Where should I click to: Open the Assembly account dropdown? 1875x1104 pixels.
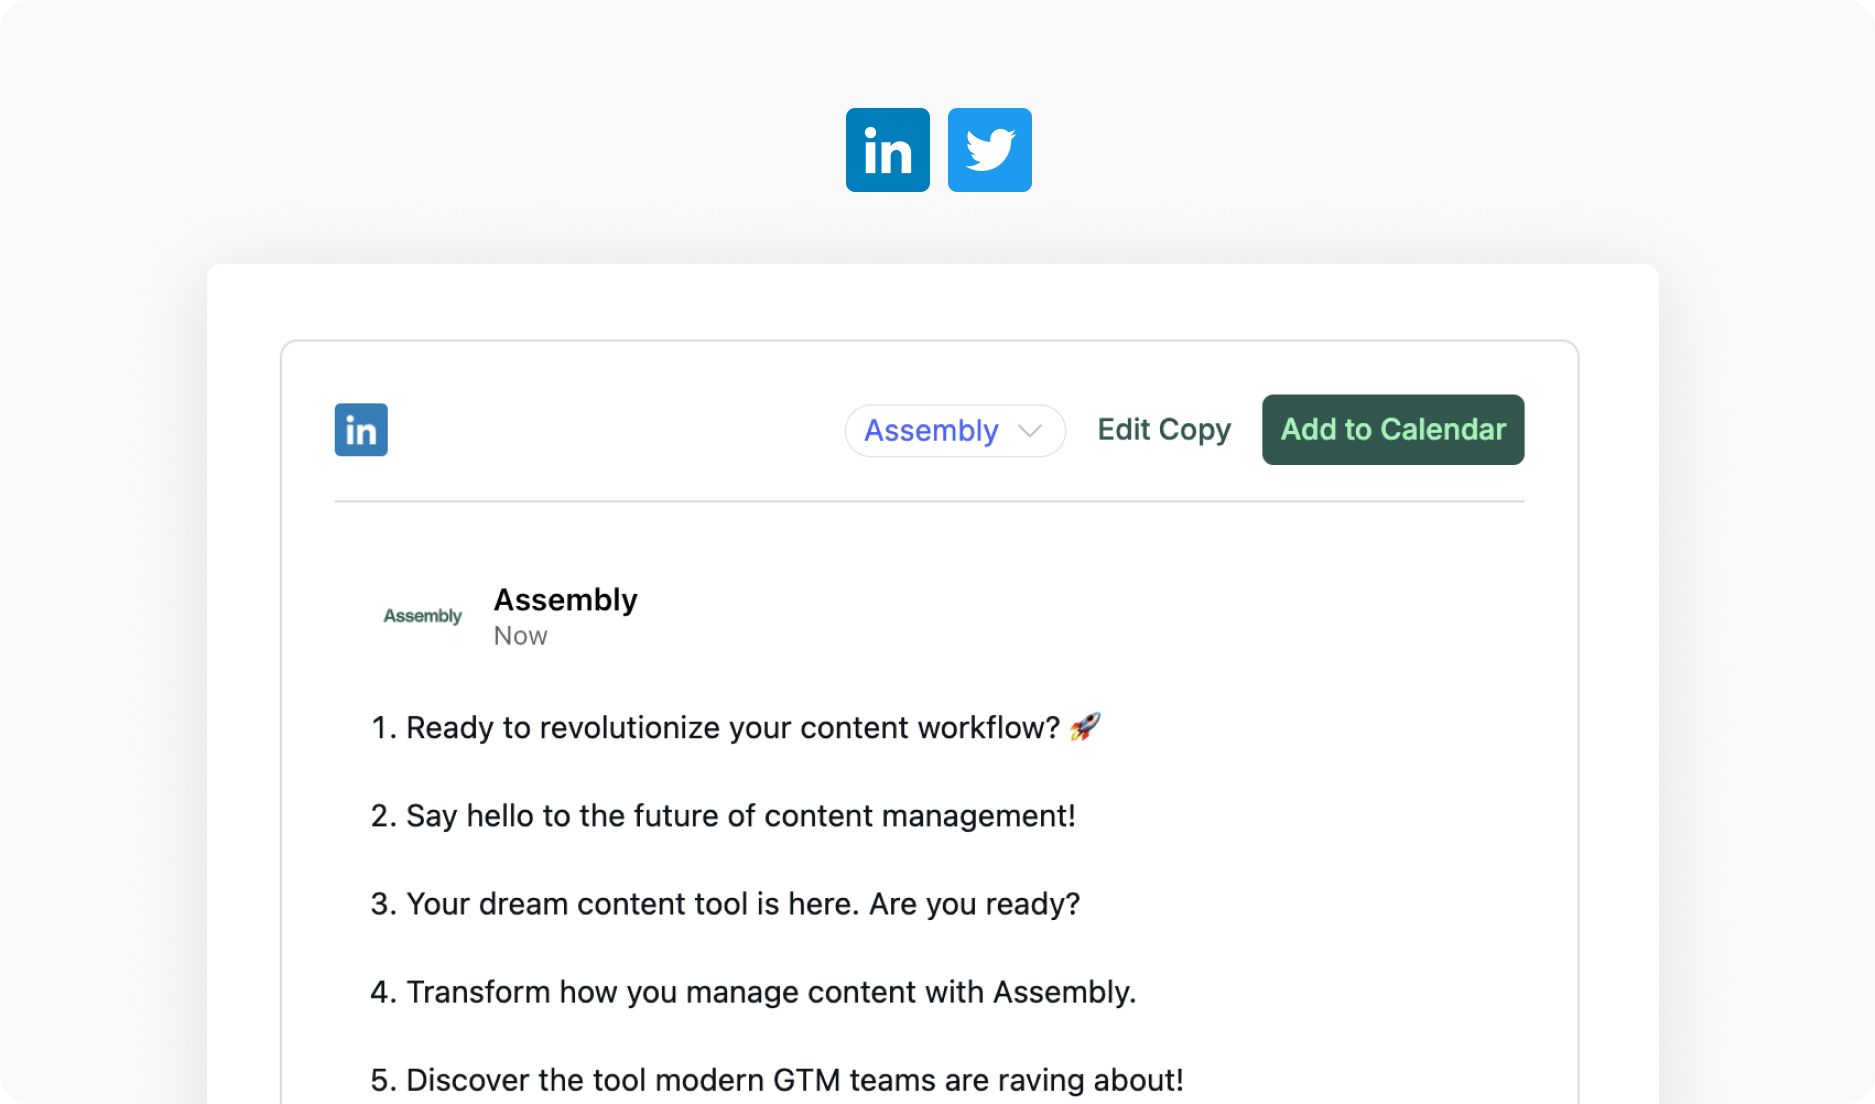tap(955, 430)
